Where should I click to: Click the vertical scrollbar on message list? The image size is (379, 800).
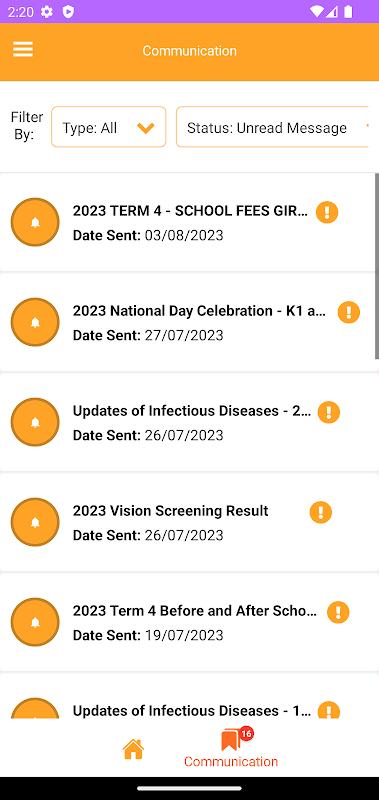[377, 266]
